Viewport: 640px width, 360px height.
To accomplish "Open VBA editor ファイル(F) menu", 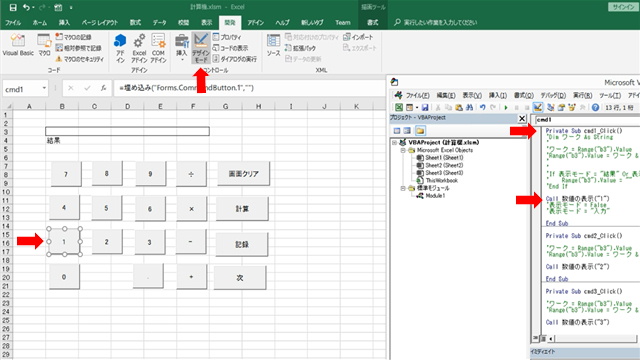I will point(417,96).
